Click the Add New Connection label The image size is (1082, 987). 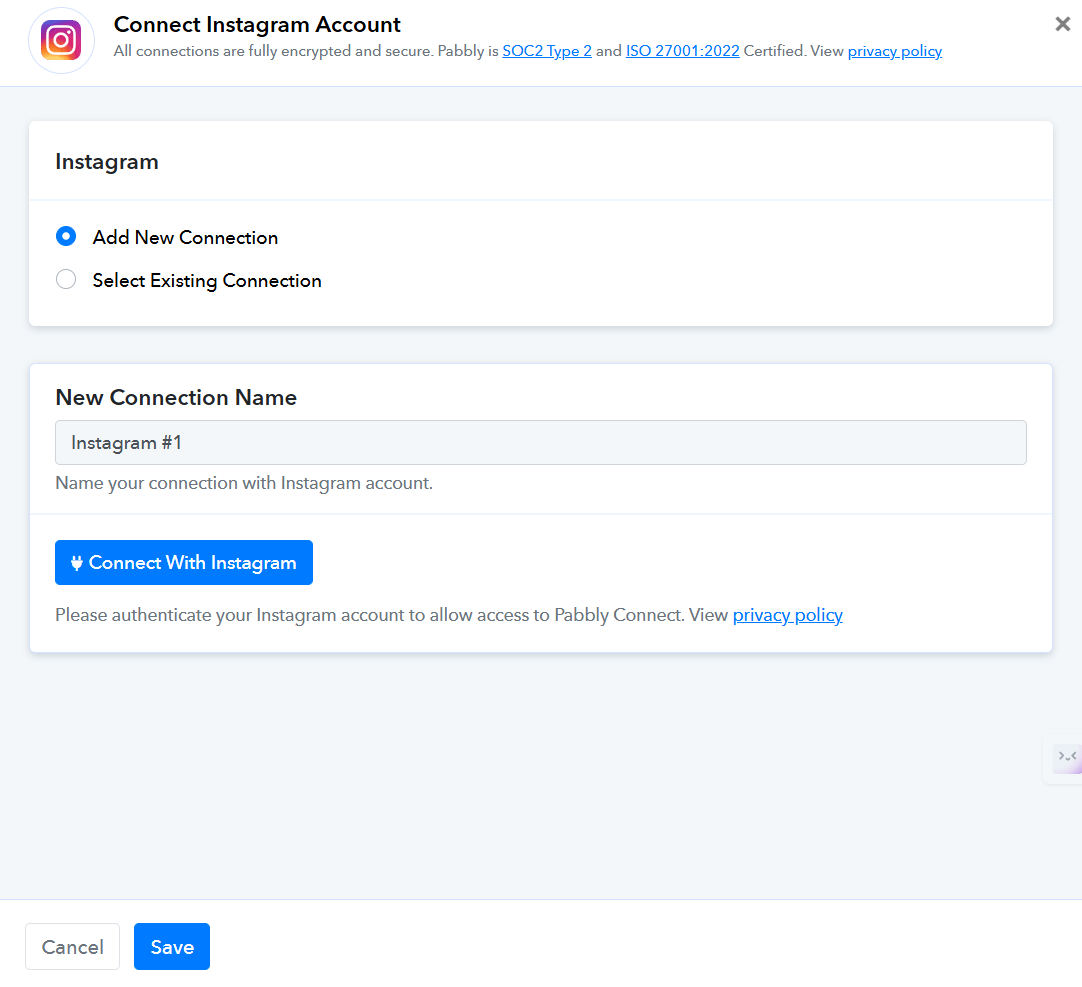point(185,237)
